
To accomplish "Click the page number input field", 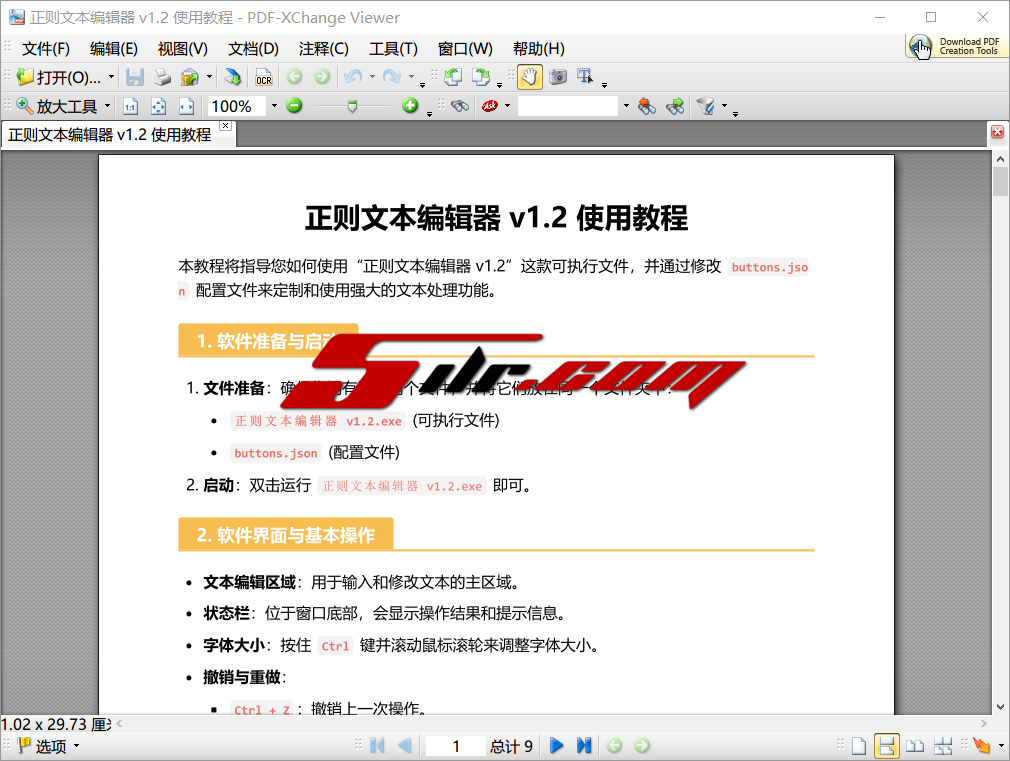I will point(455,746).
